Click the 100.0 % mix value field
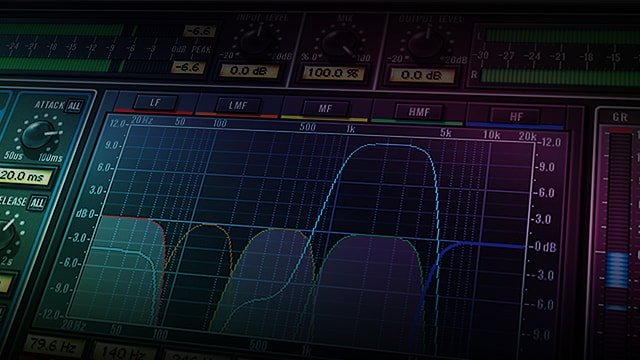This screenshot has height=360, width=640. [x=333, y=73]
